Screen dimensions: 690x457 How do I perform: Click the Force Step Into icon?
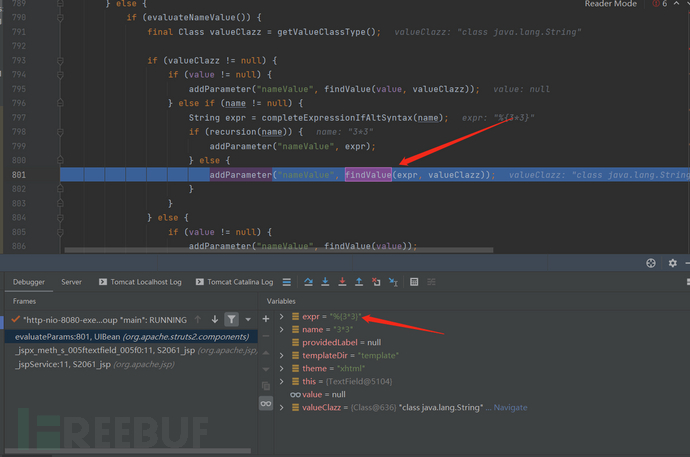point(342,283)
